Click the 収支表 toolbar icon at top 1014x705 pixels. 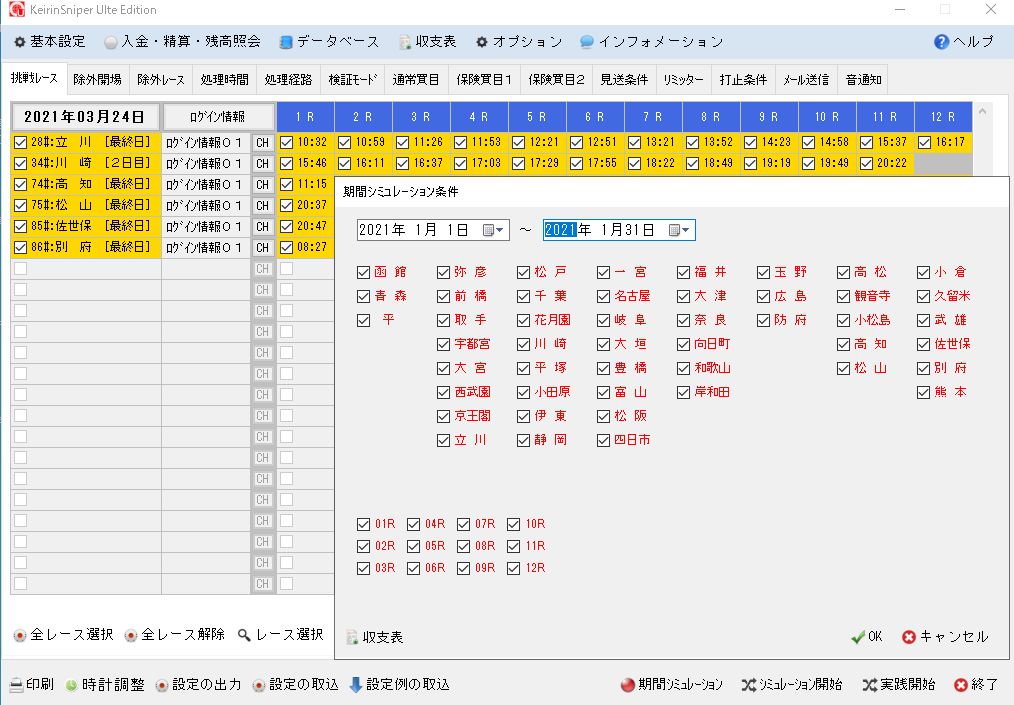coord(405,42)
